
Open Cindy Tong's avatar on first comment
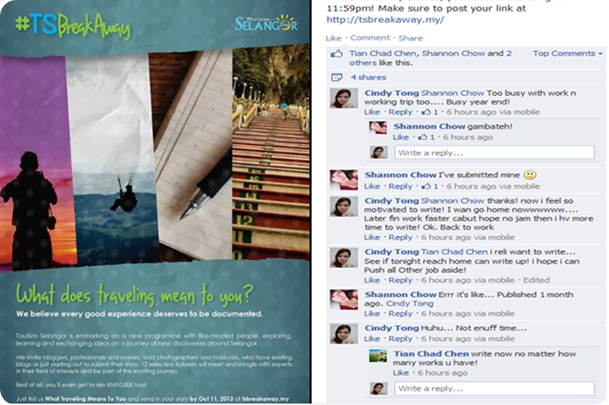click(x=344, y=98)
